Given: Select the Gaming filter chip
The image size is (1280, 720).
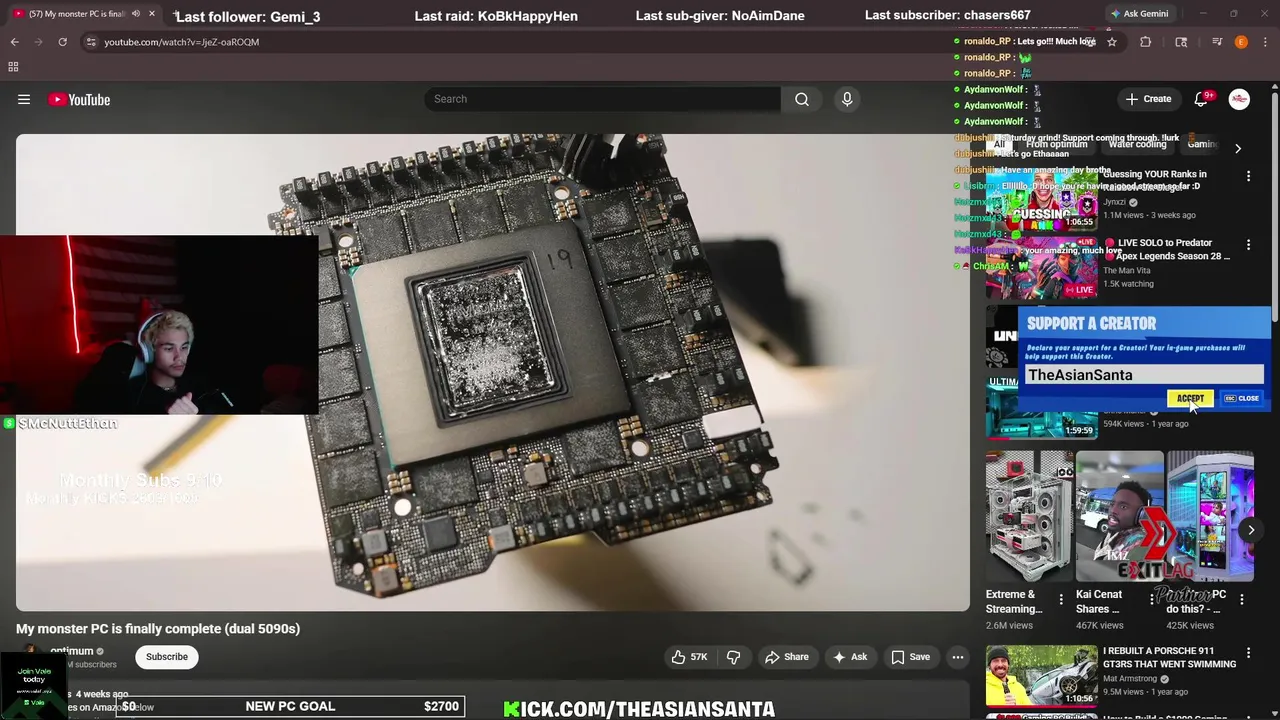Looking at the screenshot, I should (1201, 145).
